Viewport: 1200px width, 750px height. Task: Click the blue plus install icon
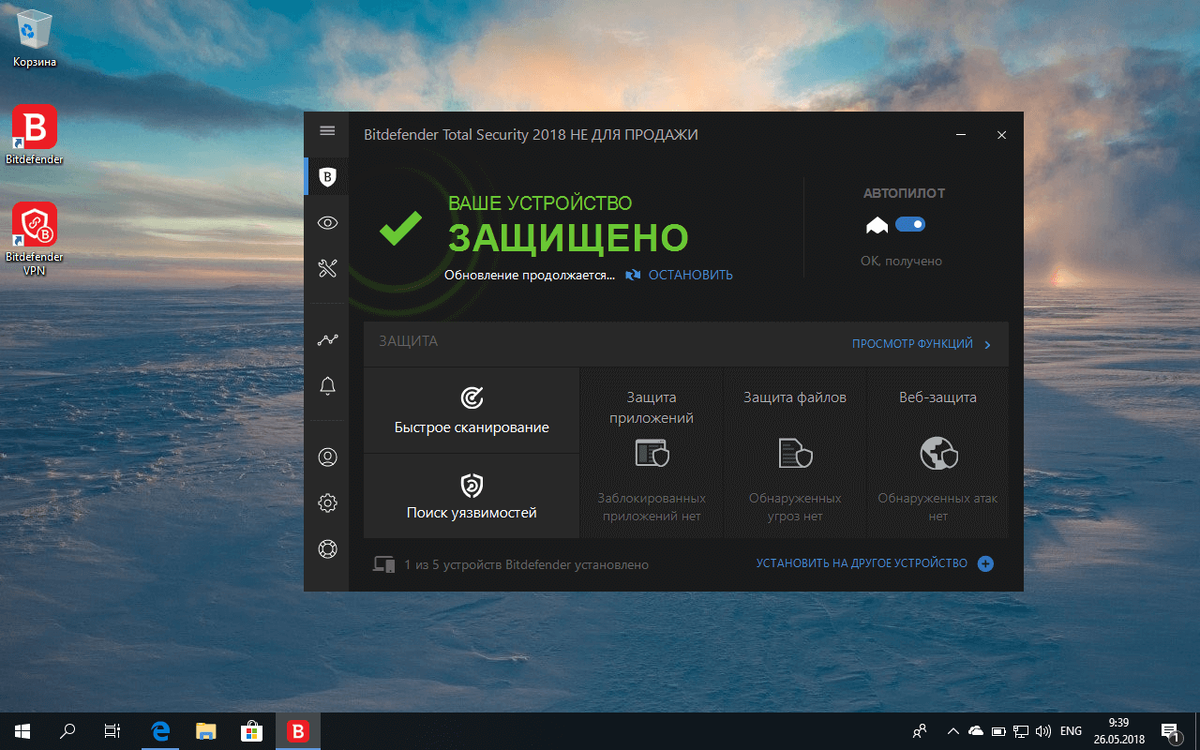click(x=985, y=564)
